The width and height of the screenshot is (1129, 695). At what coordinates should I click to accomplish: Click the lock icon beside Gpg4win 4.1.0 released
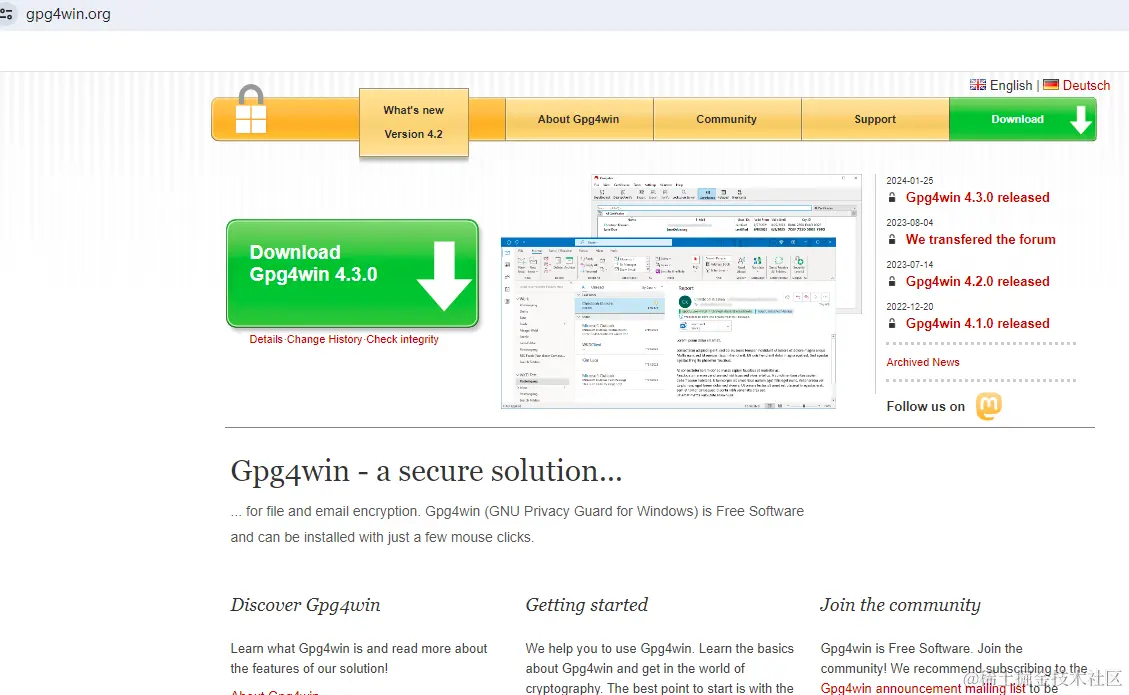click(892, 323)
